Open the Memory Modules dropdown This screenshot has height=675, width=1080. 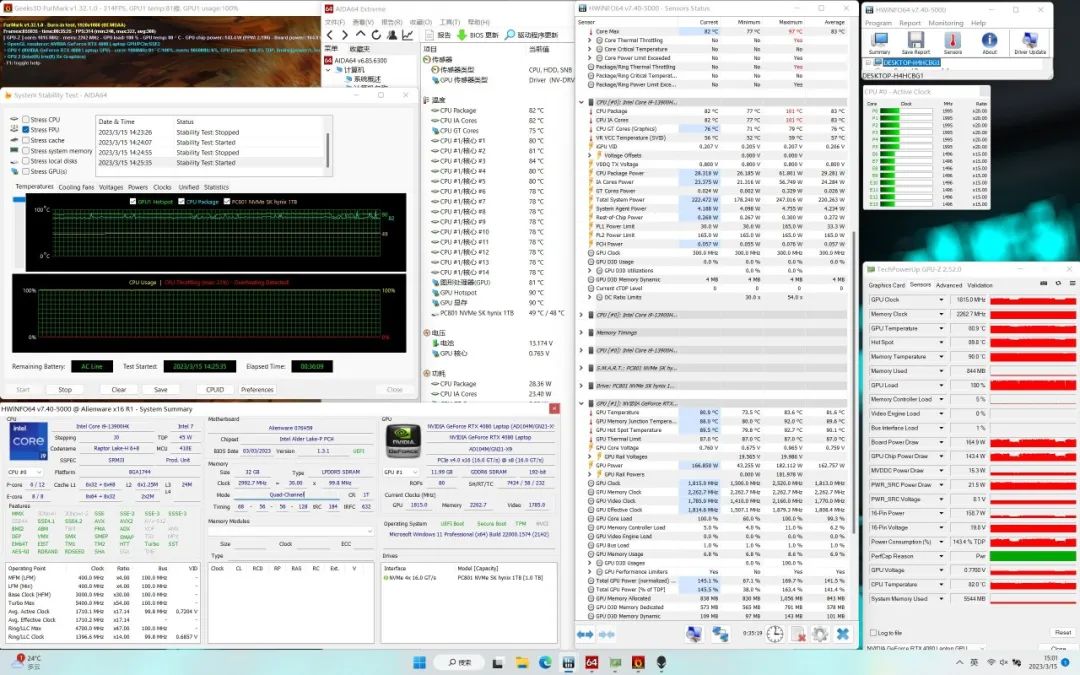click(291, 531)
